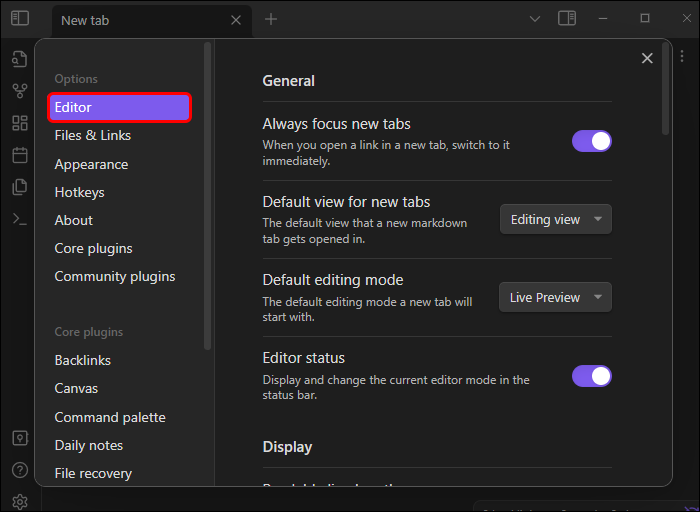Open Default view for new tabs dropdown

(x=555, y=219)
